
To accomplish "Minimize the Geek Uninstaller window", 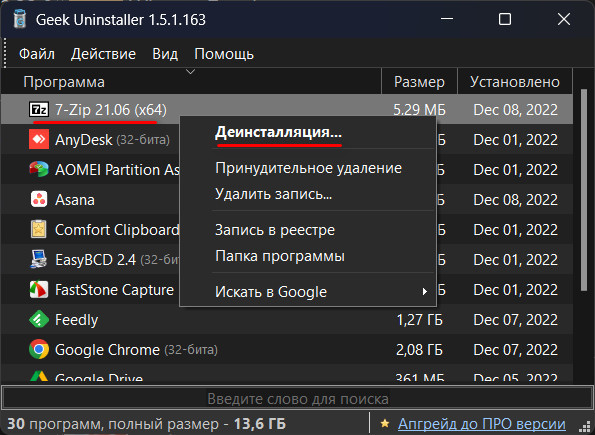I will tap(447, 19).
